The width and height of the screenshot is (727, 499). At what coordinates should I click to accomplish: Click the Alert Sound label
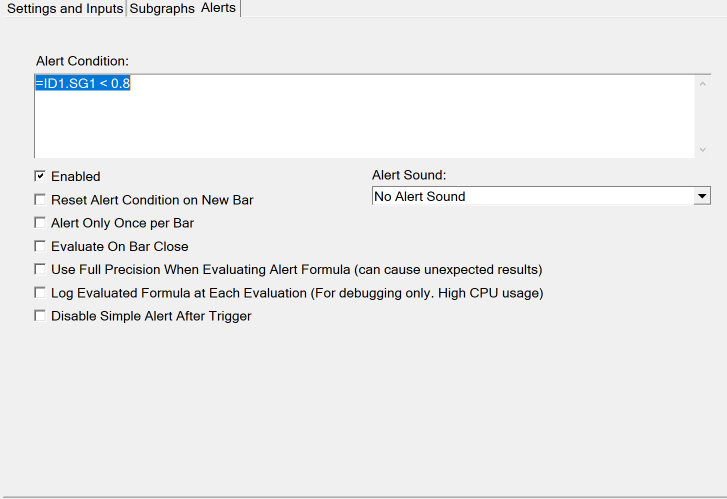coord(408,175)
